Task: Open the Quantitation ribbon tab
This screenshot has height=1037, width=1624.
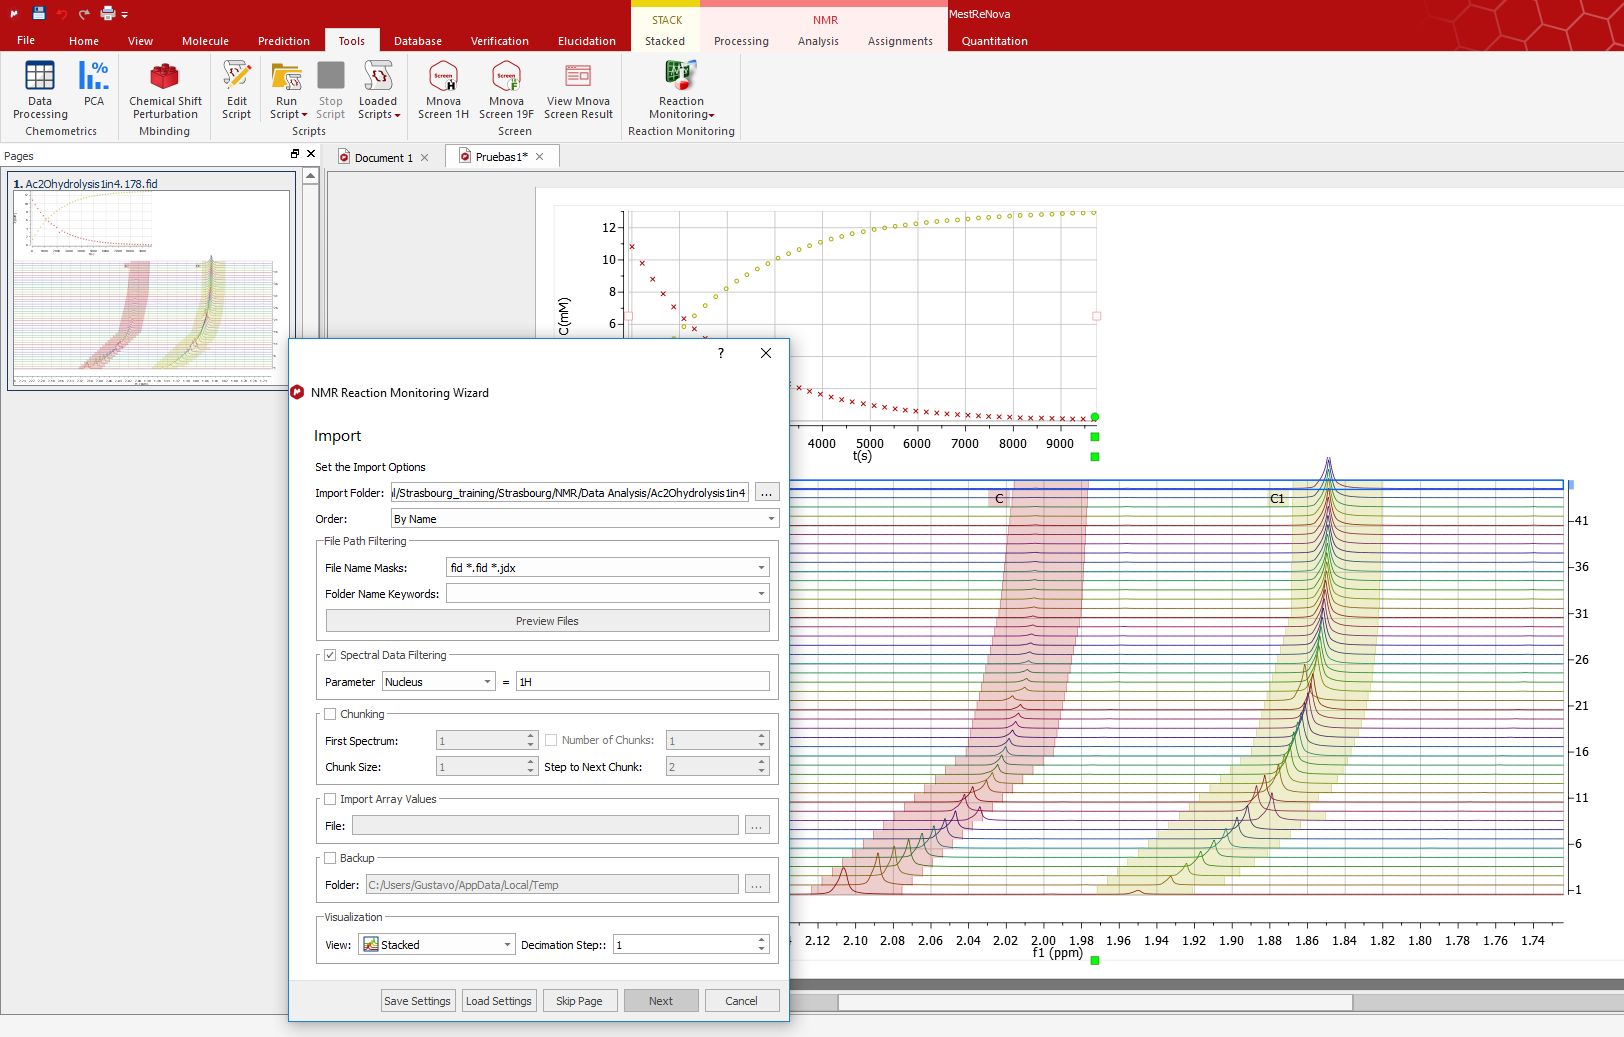Action: pos(994,41)
